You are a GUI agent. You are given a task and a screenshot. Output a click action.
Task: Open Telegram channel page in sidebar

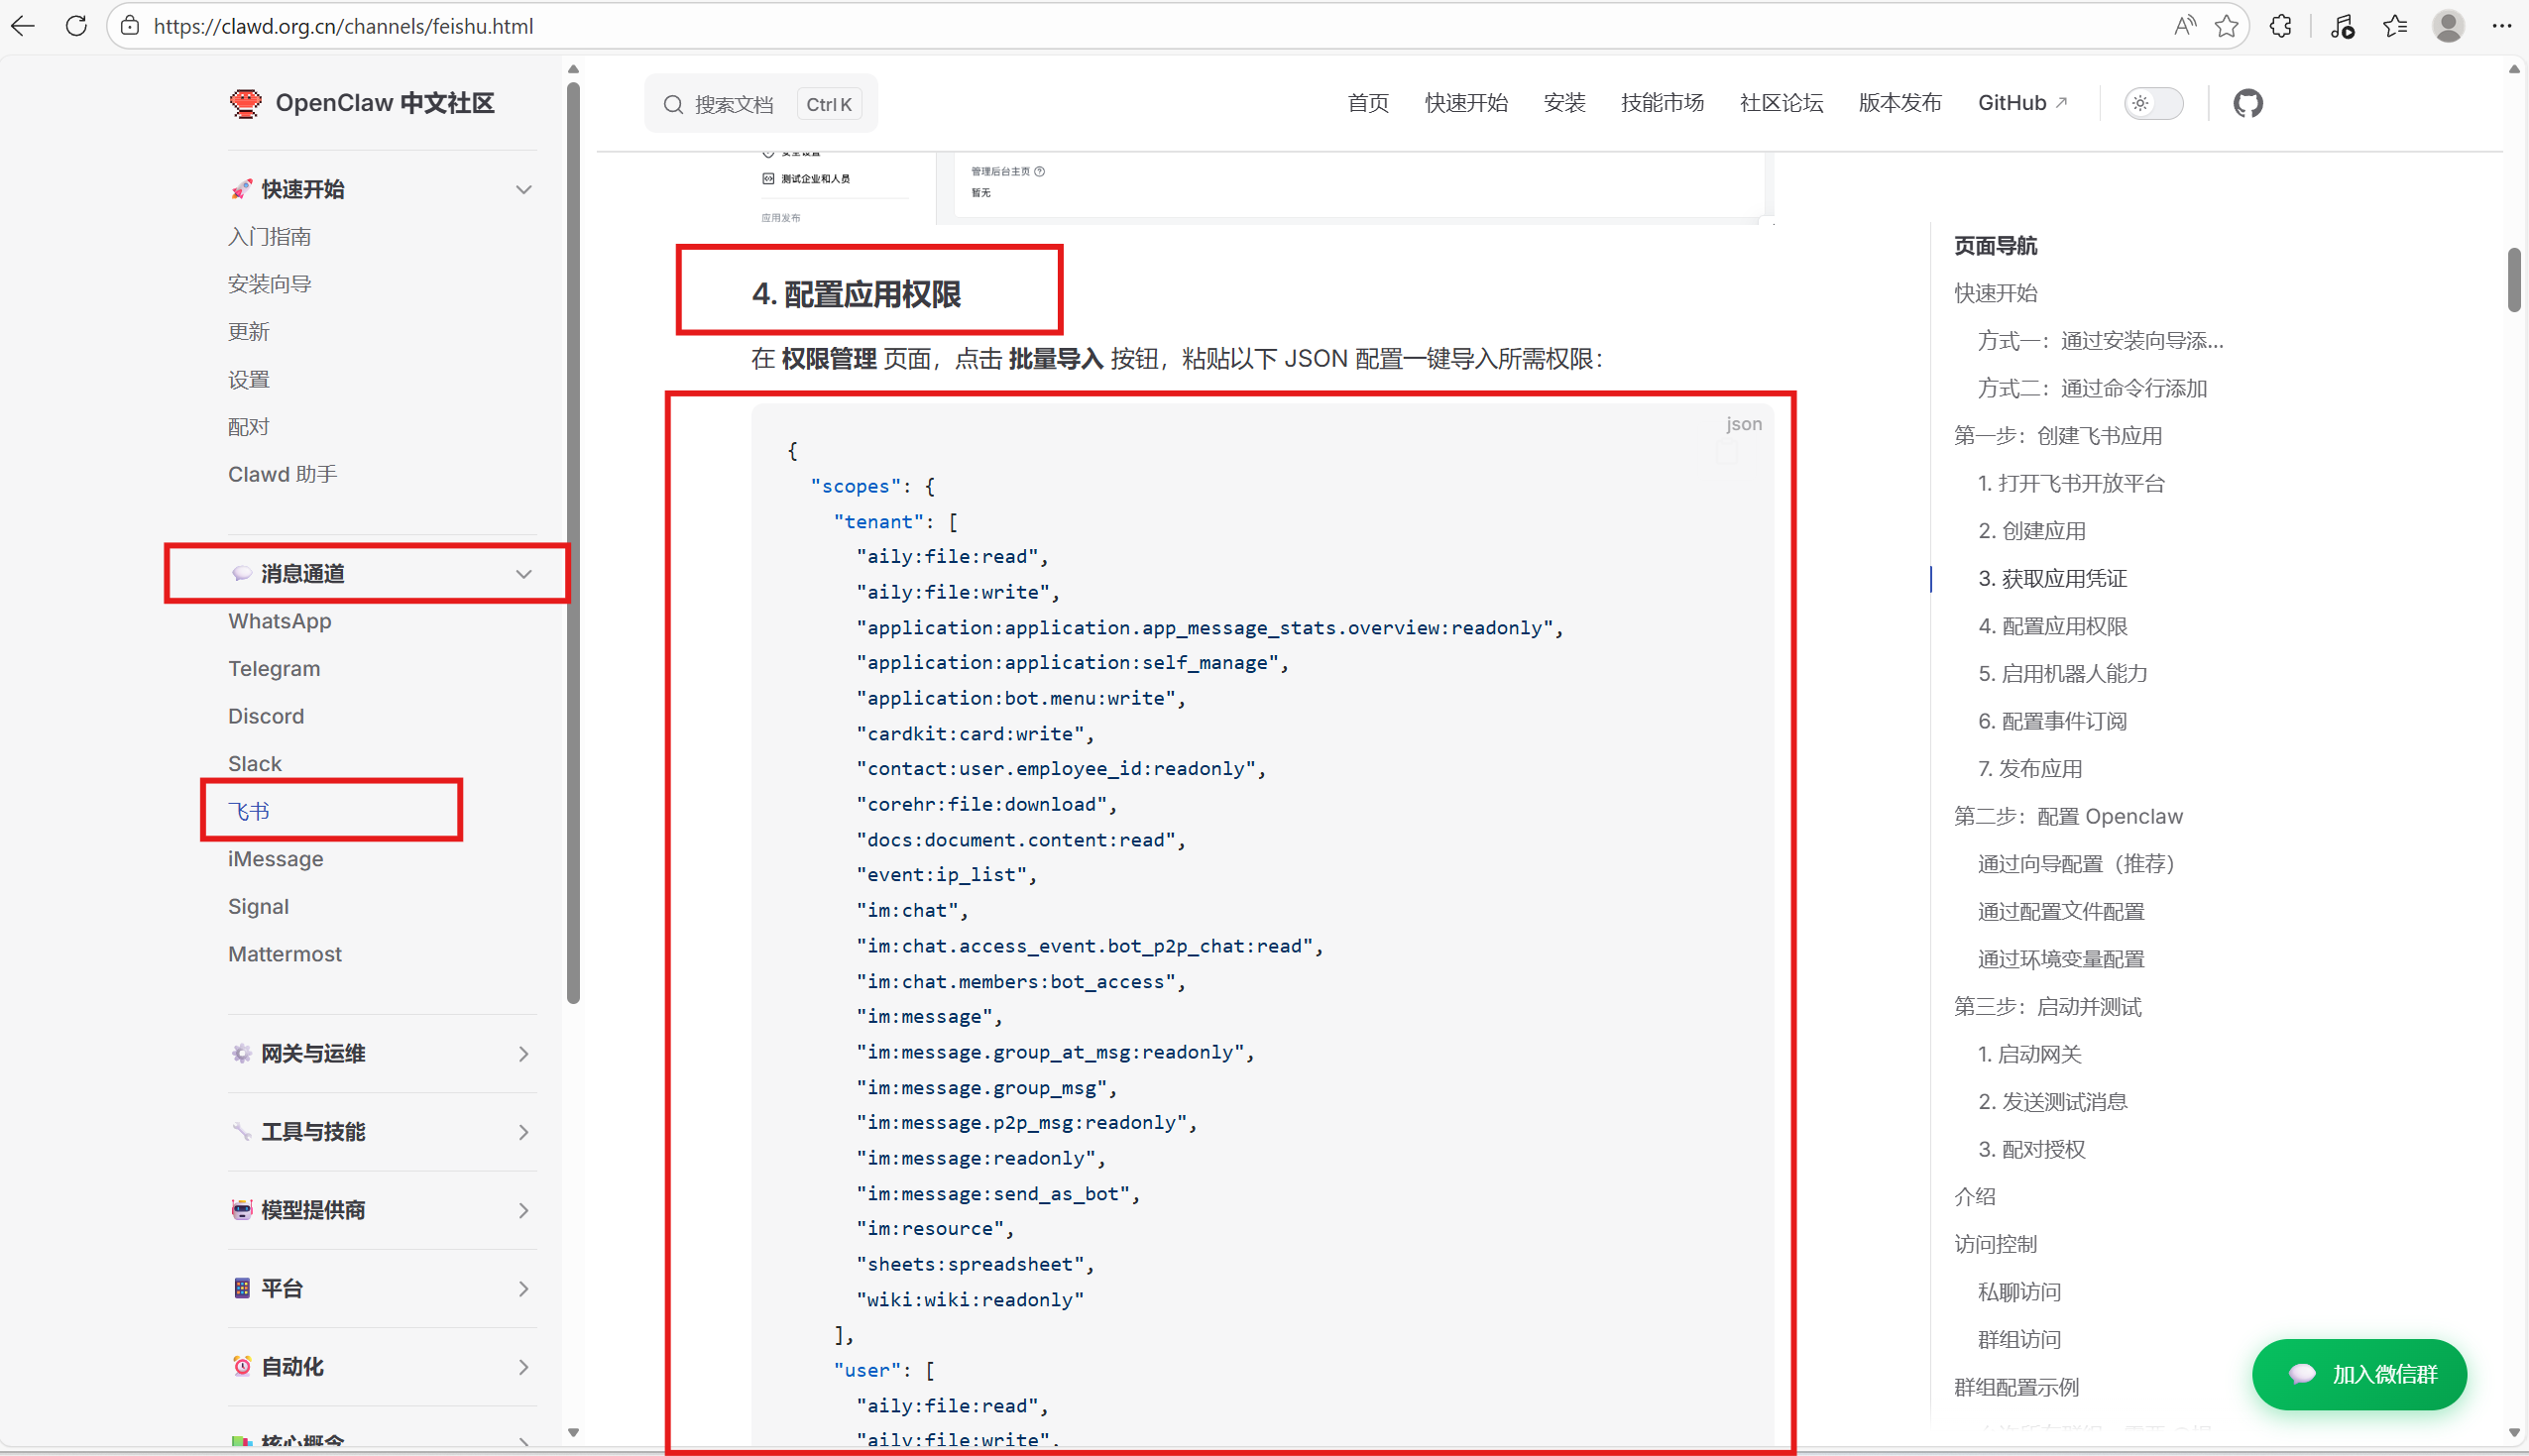click(x=274, y=669)
